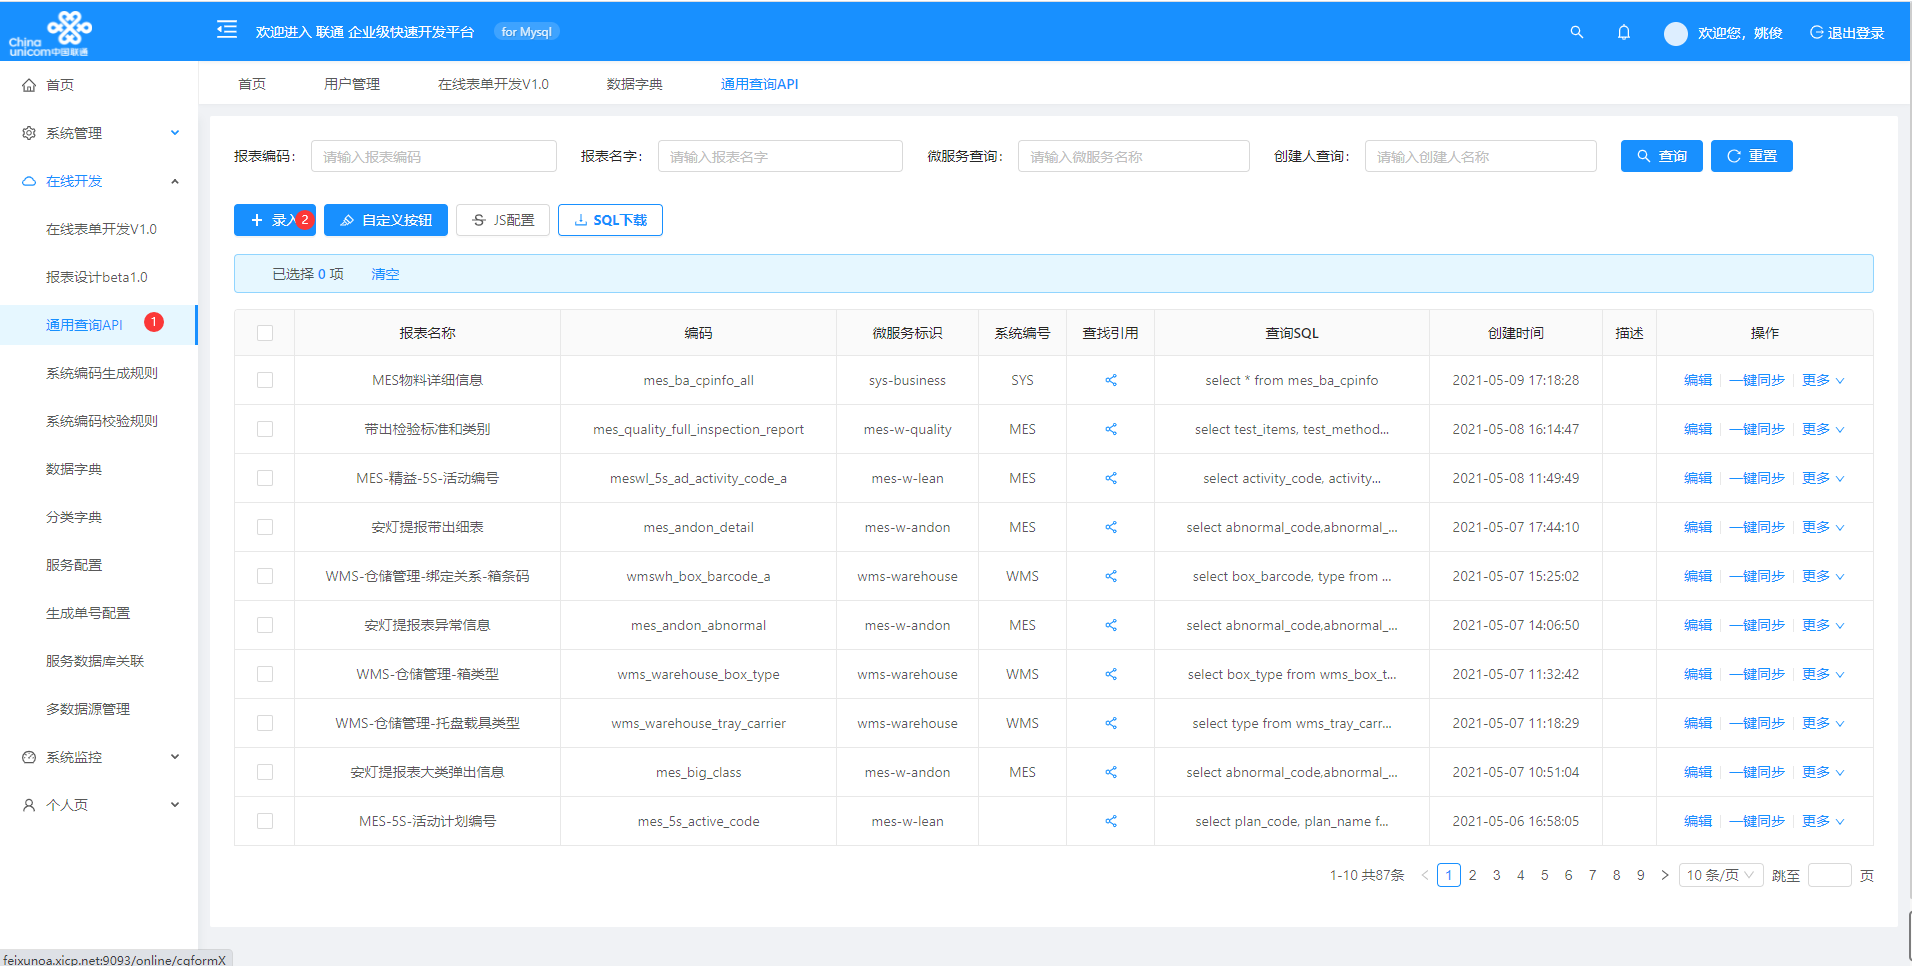The image size is (1912, 966).
Task: Open 更多 dropdown for mes_ba_cpinfo_all row
Action: (1823, 380)
